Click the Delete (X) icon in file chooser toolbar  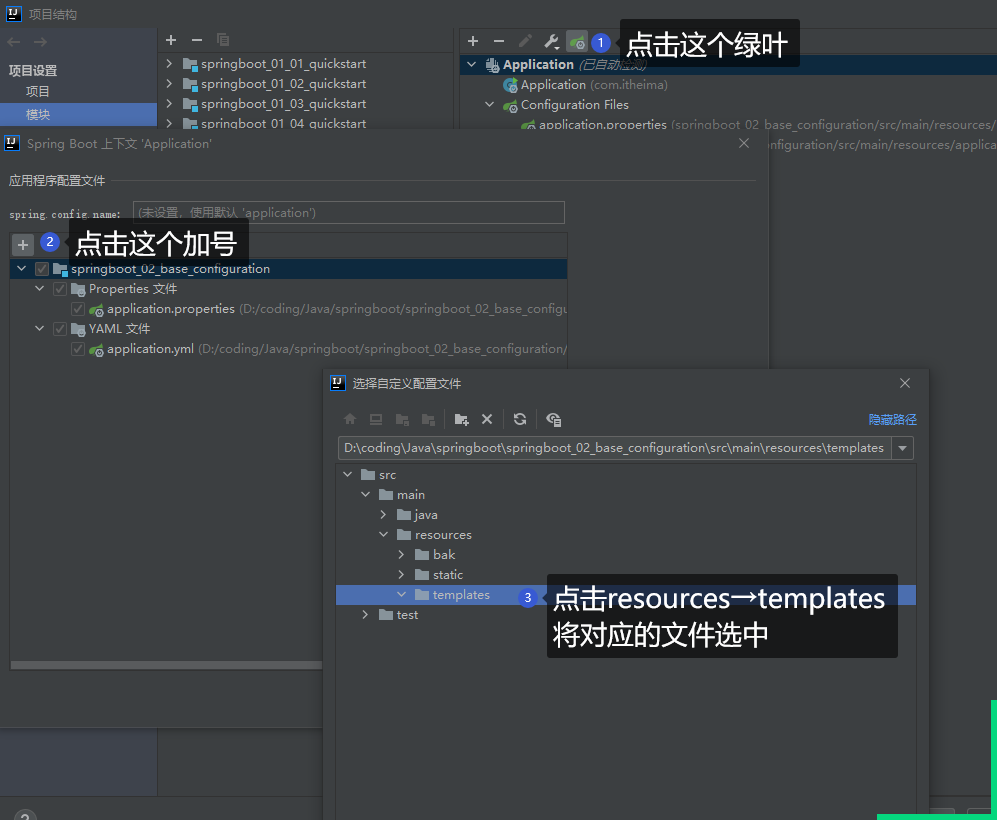click(487, 420)
